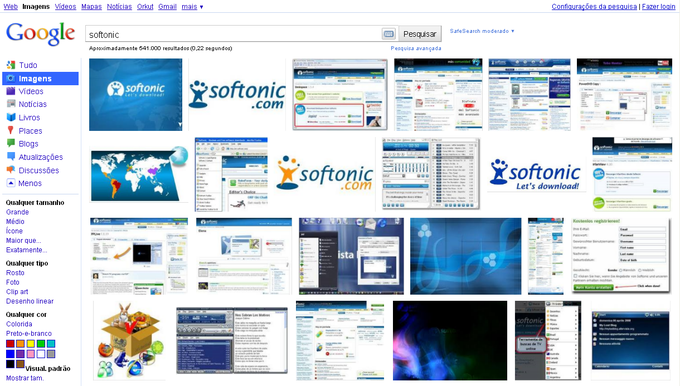Pick the pink color swatch
Screen dimensions: 680x386
[x=30, y=354]
